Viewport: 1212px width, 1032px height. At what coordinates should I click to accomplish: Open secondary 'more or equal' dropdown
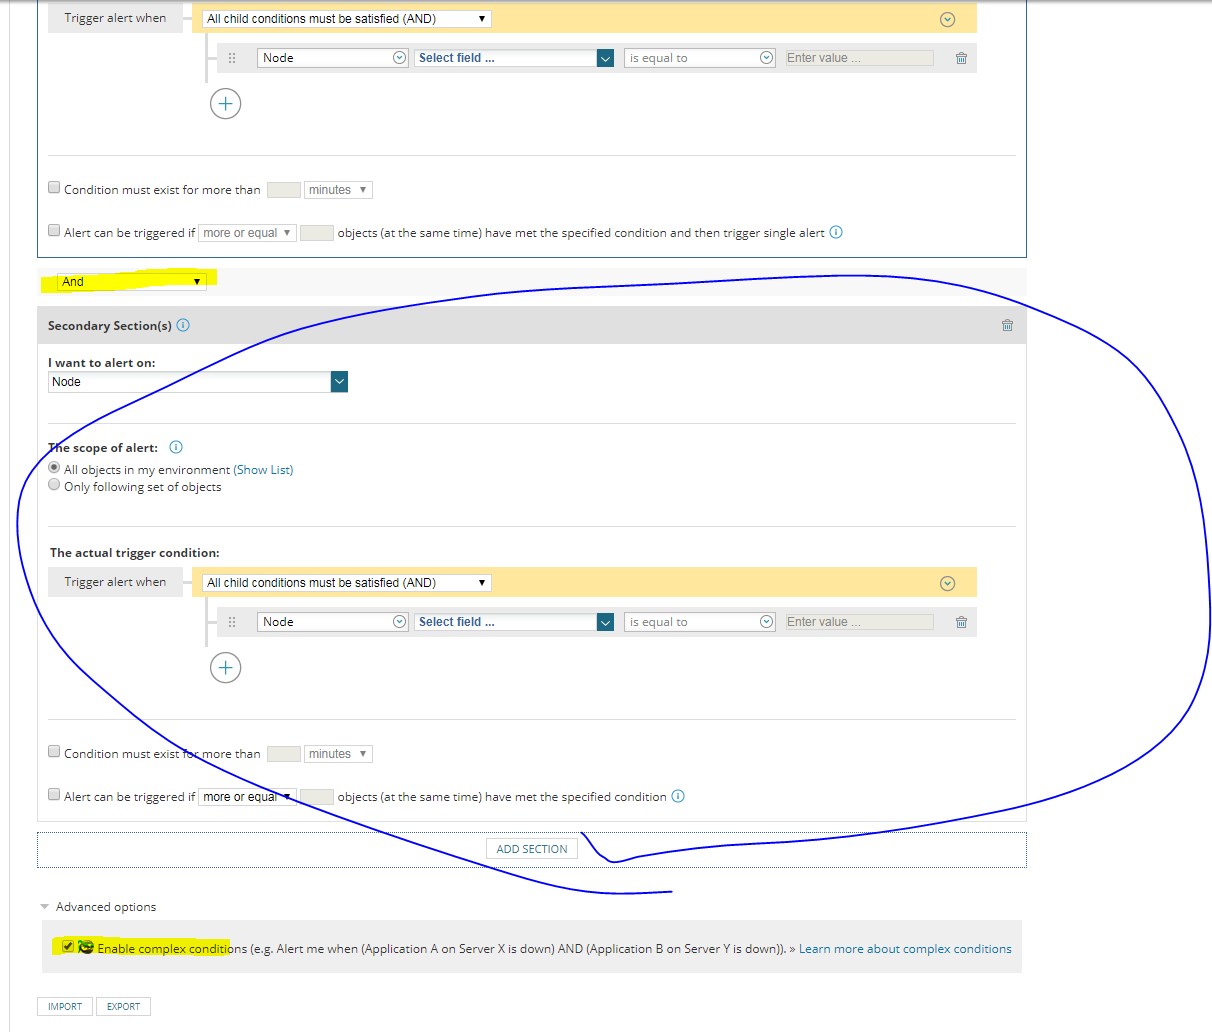coord(247,797)
